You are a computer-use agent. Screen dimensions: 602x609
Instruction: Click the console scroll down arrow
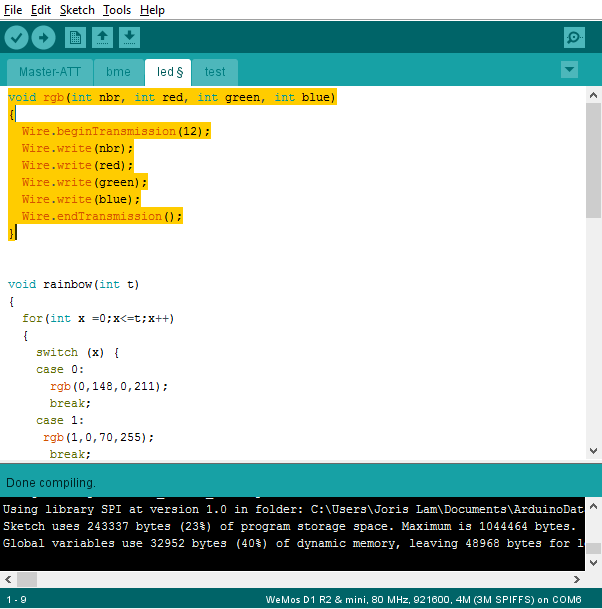tap(593, 562)
